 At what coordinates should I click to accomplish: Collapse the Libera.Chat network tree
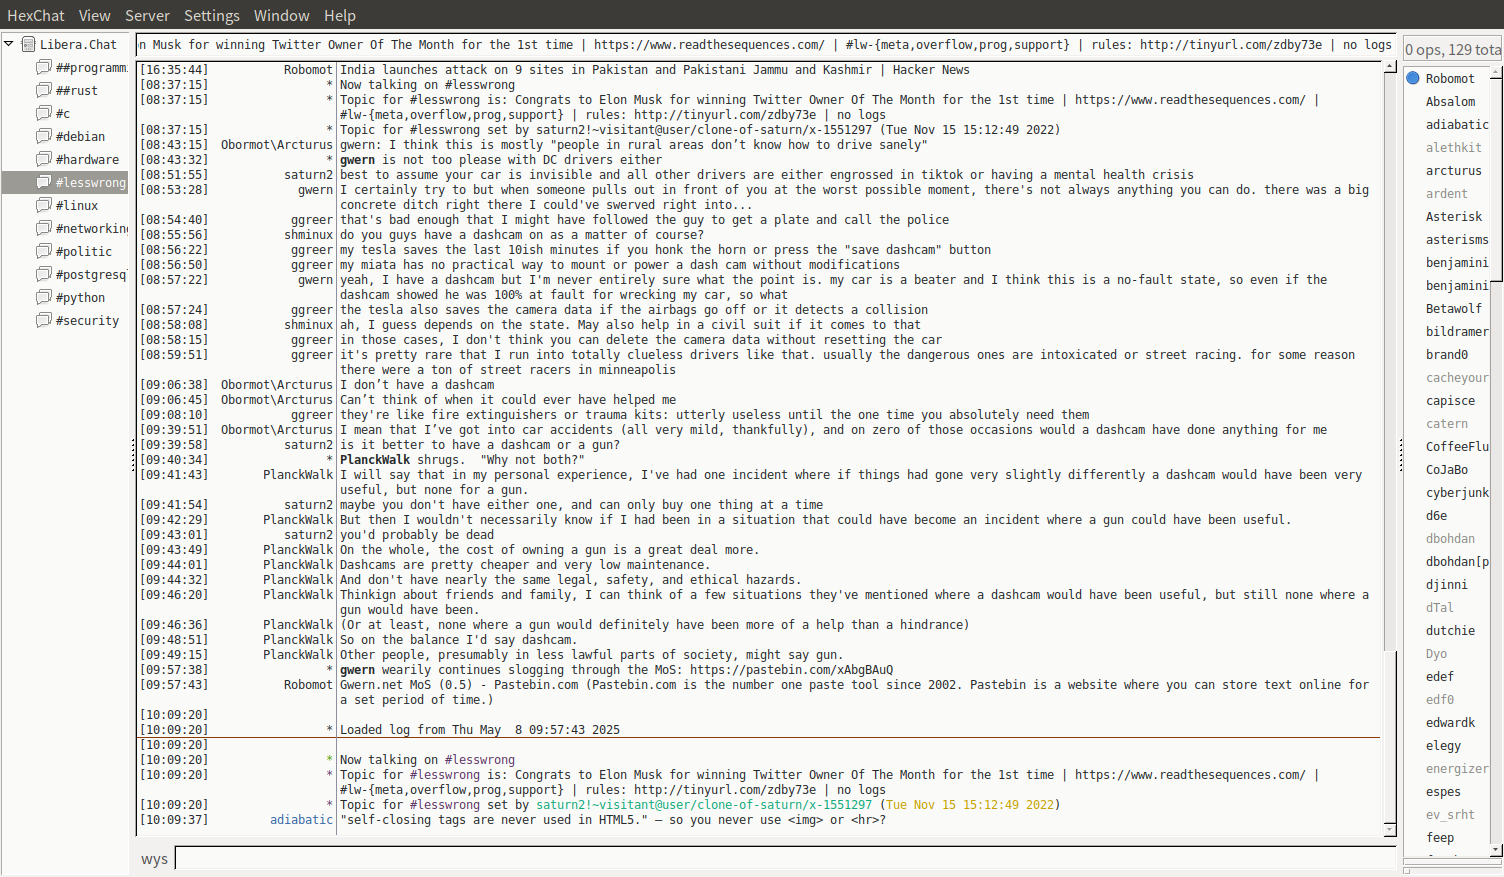click(x=9, y=44)
